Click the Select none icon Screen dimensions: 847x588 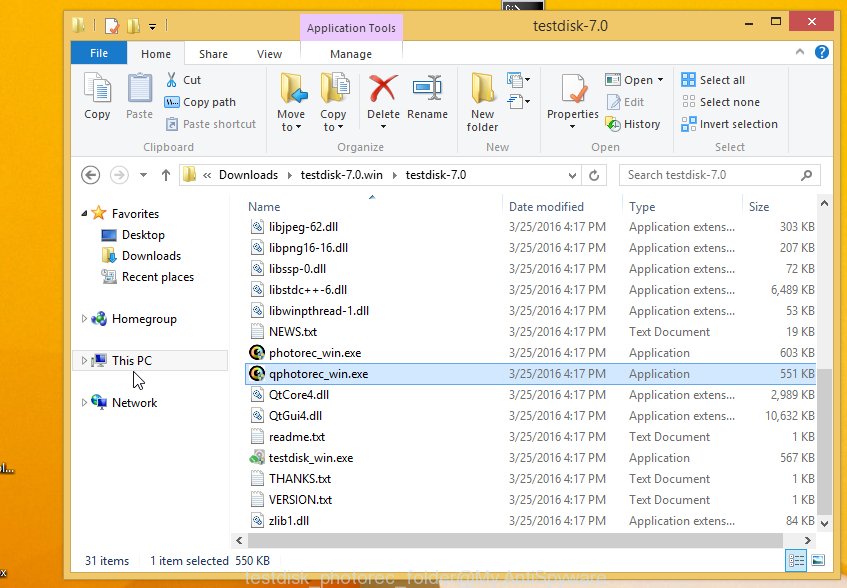(688, 102)
